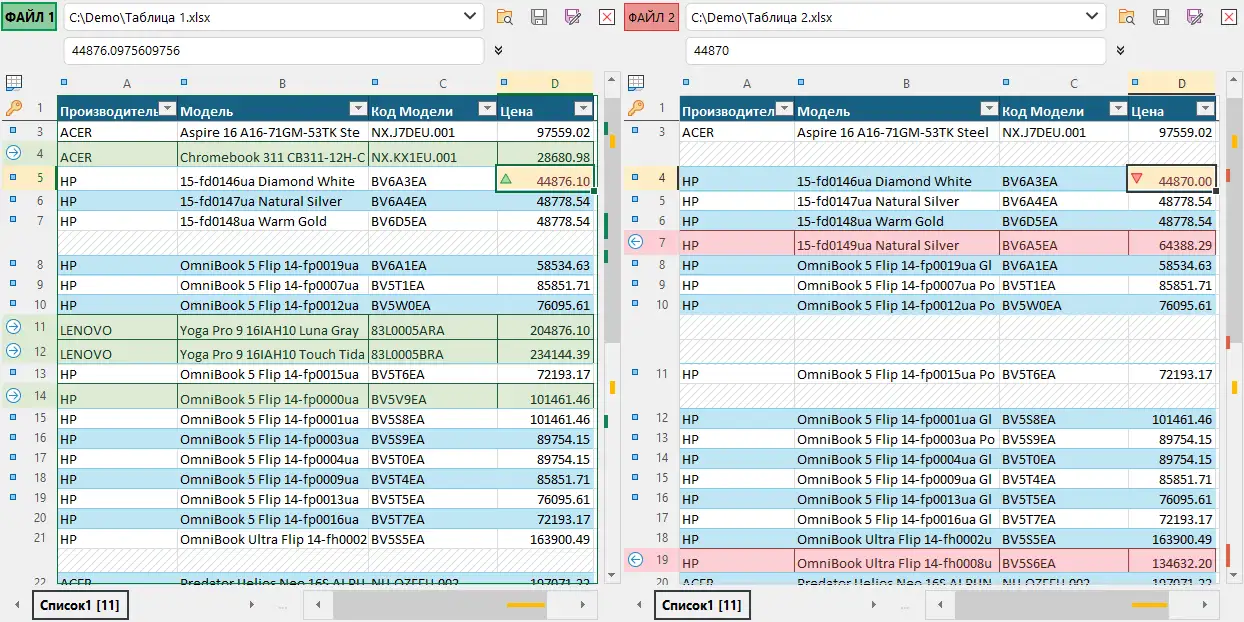The width and height of the screenshot is (1244, 622).
Task: Select column B header in File 2
Action: (906, 84)
